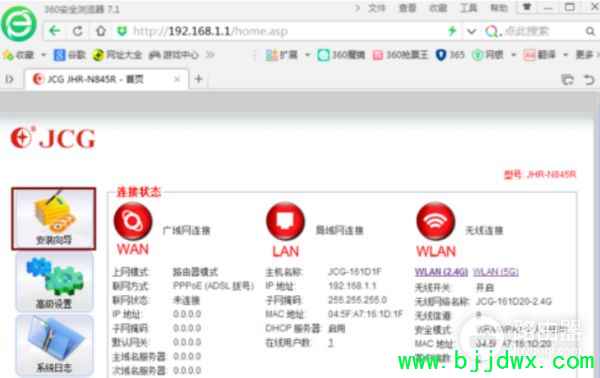
Task: Select the JCG JHR-N845R browser tab
Action: (x=106, y=79)
